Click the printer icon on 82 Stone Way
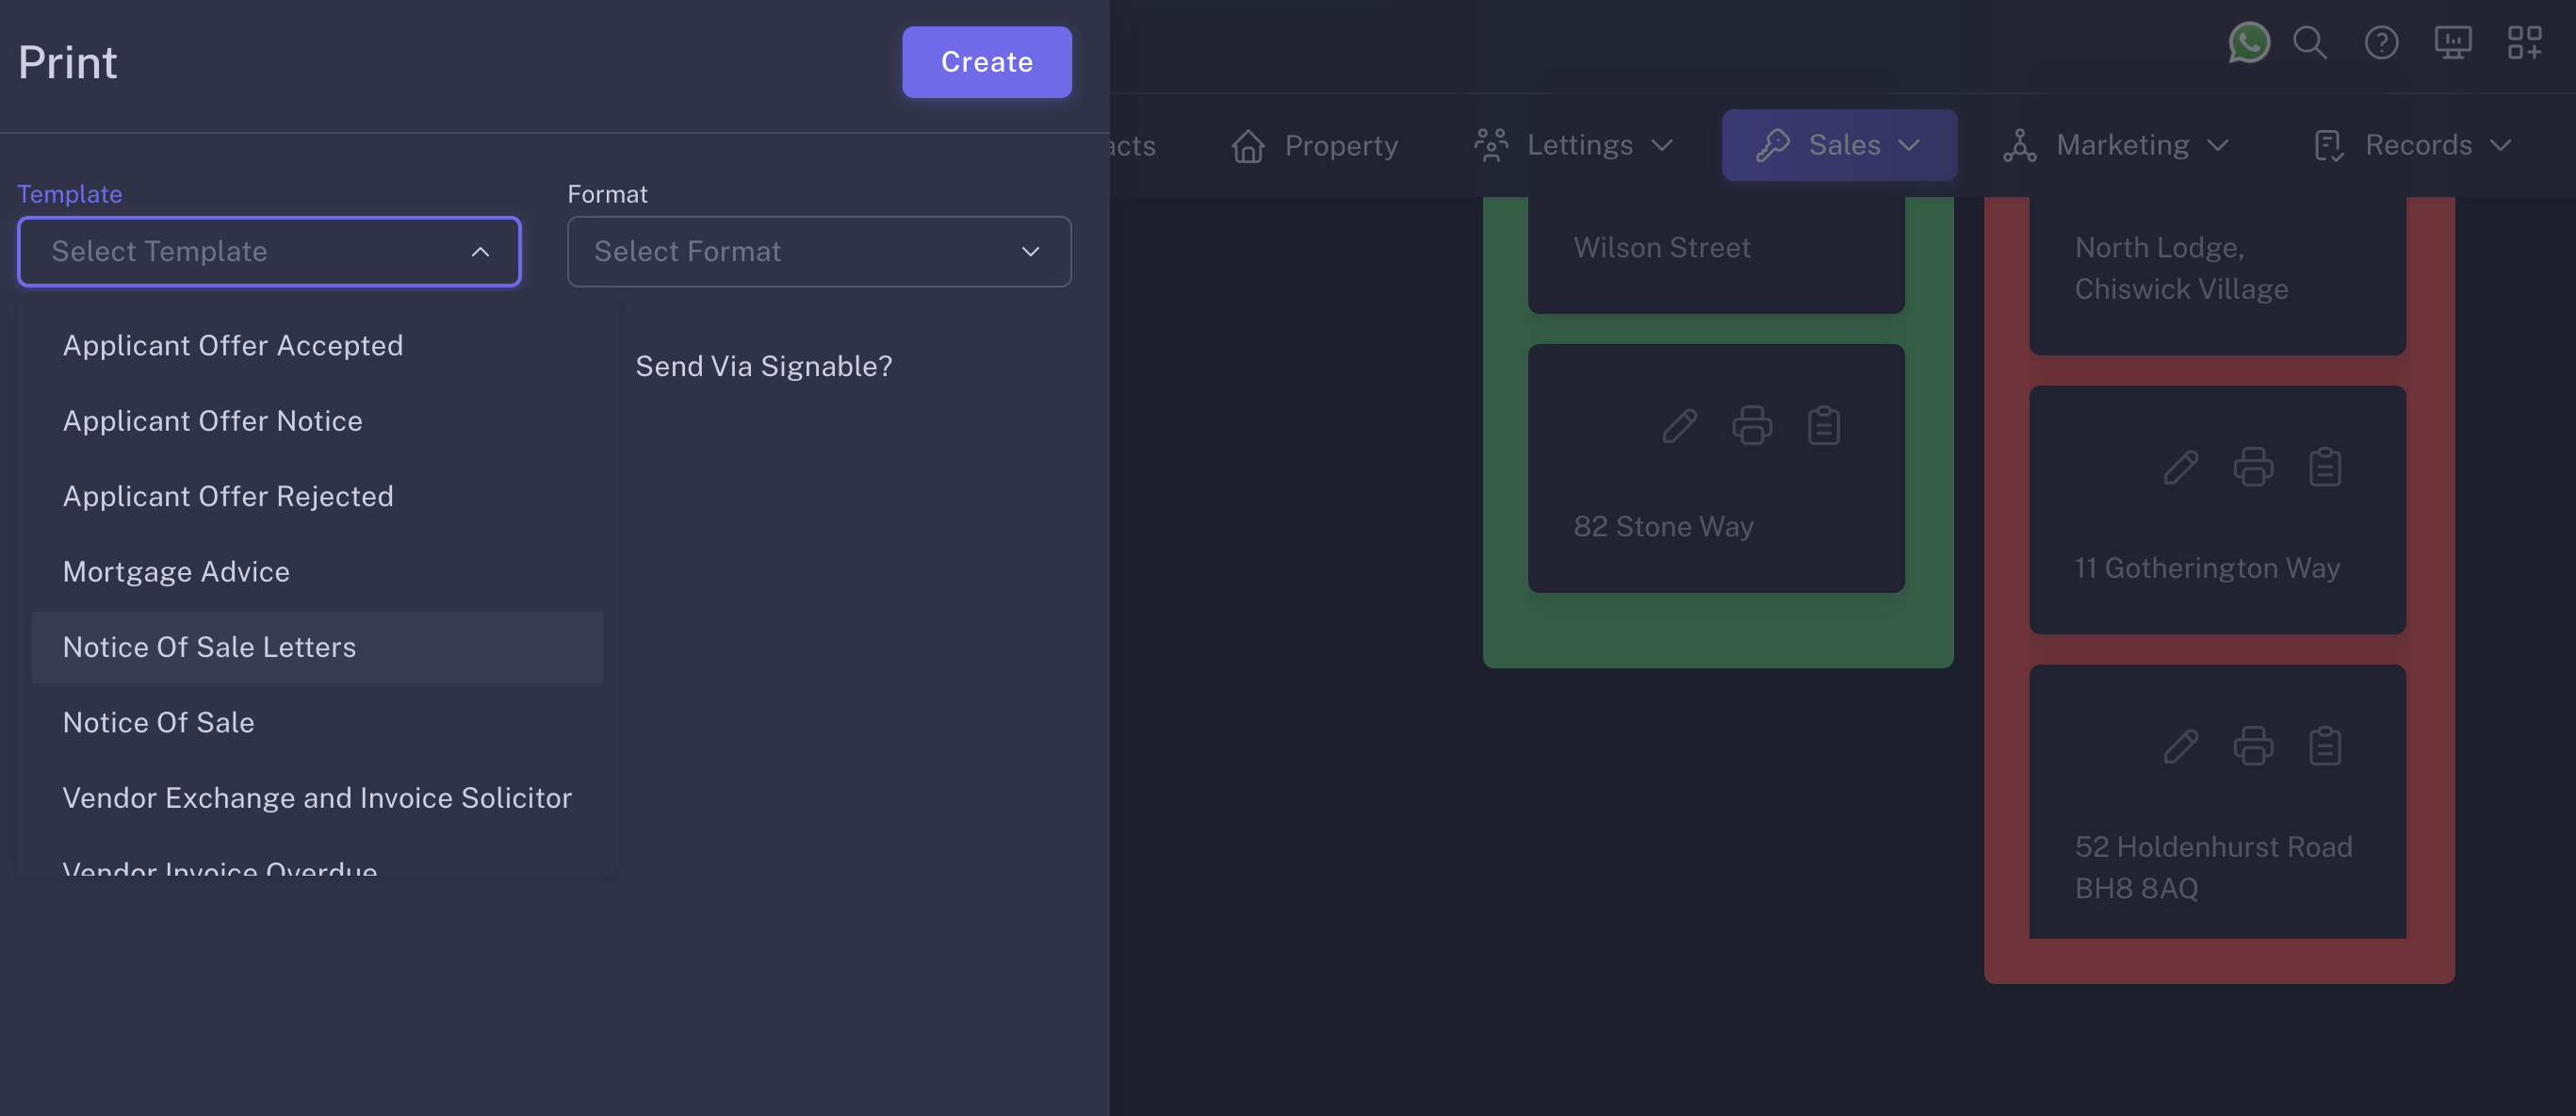Image resolution: width=2576 pixels, height=1116 pixels. coord(1751,426)
